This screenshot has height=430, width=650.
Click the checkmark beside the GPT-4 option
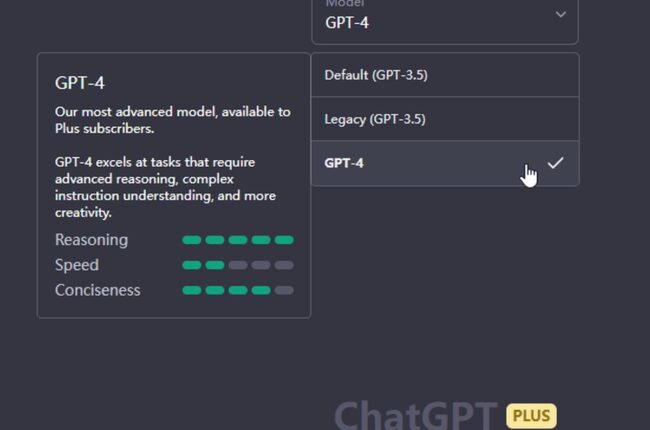556,163
